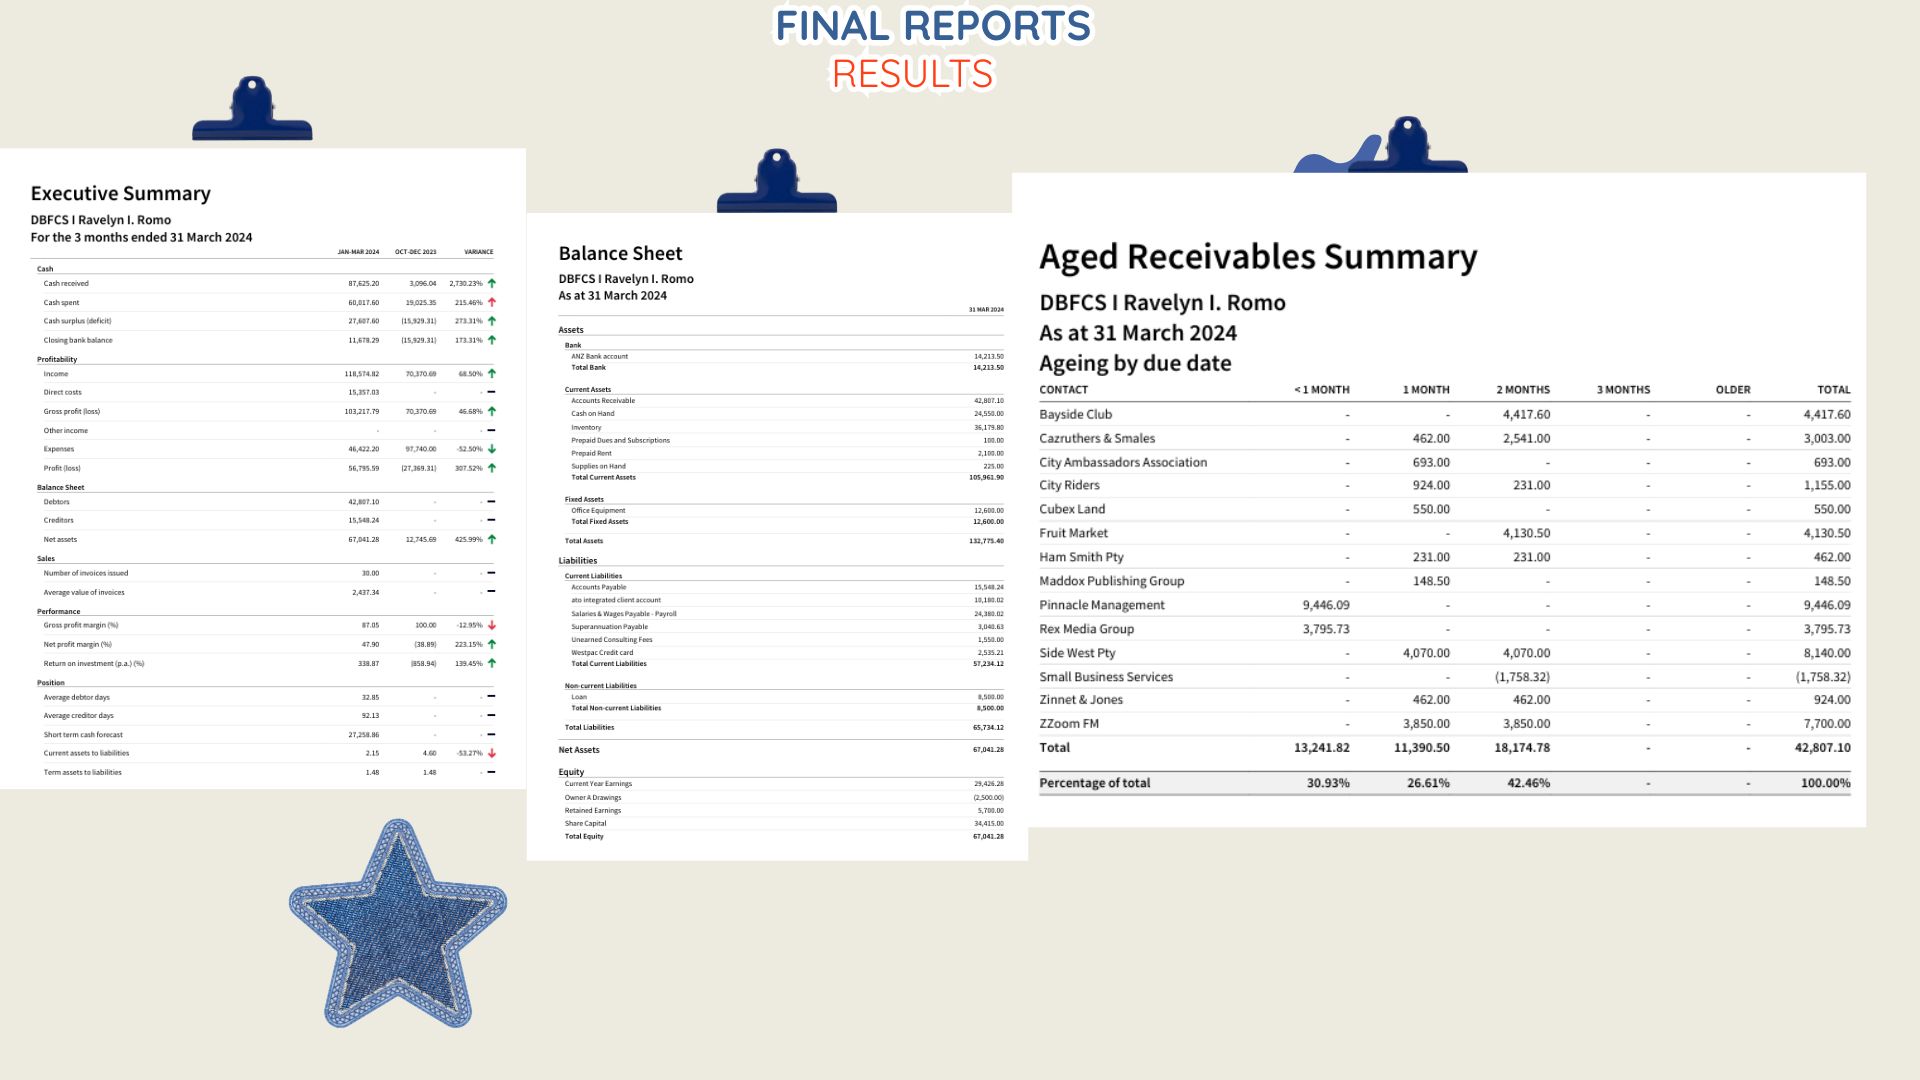Click Total Liabilities line on Balance Sheet
Screen dimensions: 1920x1080
783,728
